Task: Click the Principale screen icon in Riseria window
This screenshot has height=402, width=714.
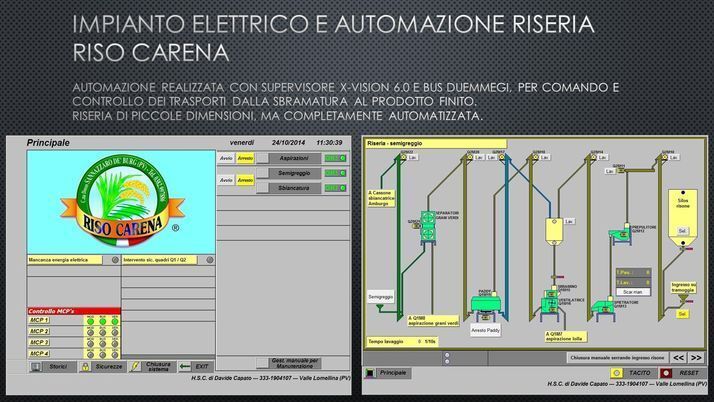Action: [370, 373]
